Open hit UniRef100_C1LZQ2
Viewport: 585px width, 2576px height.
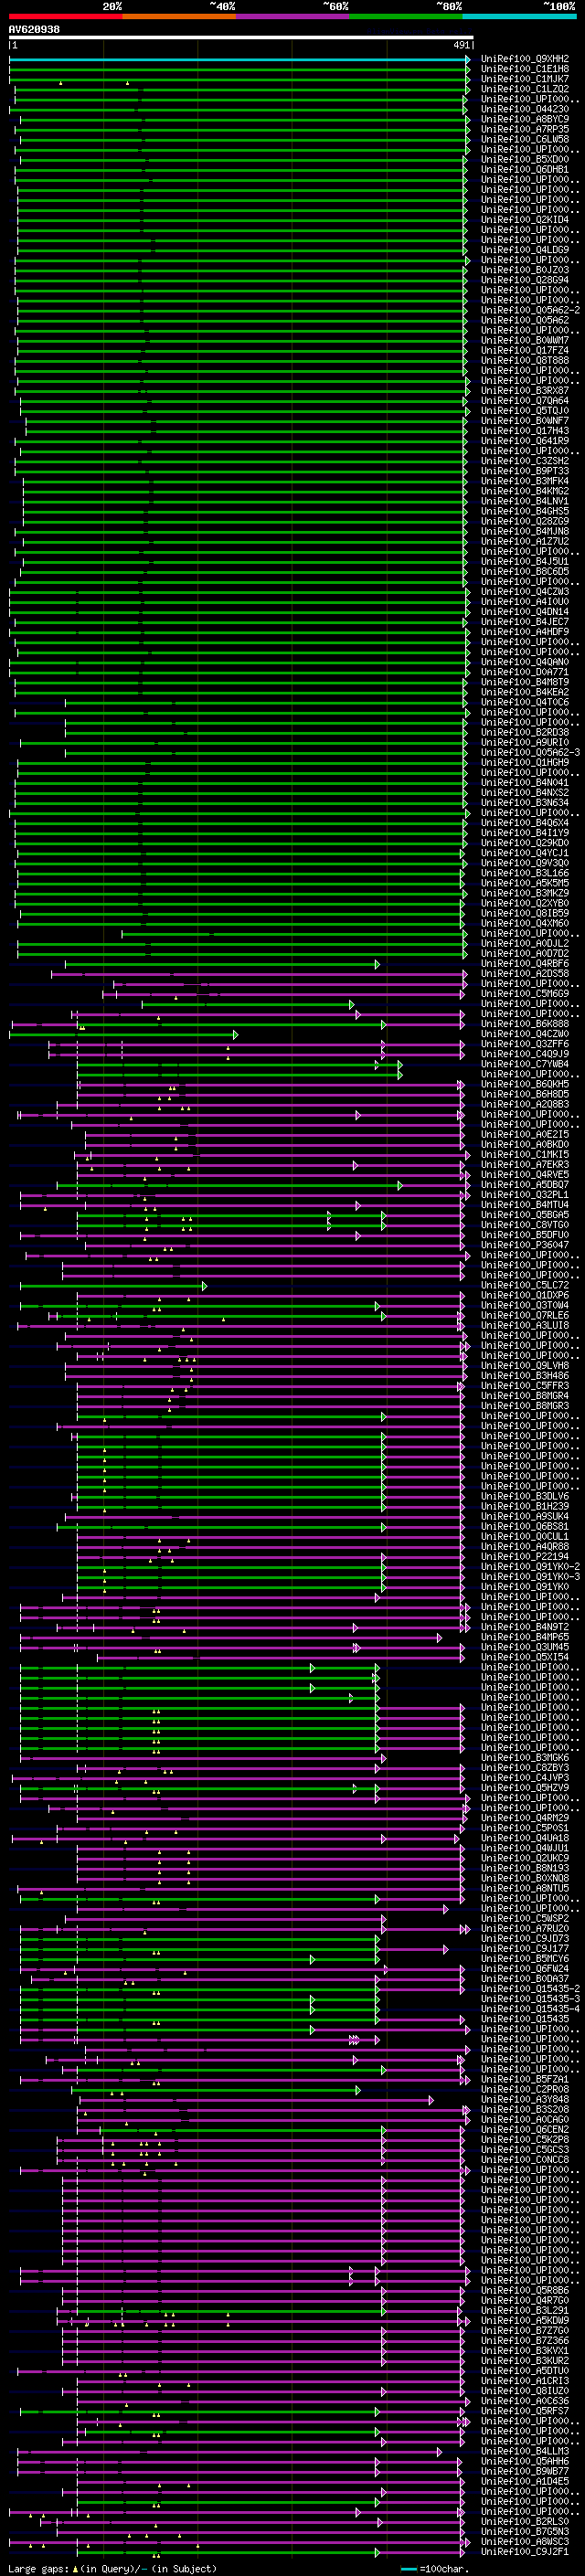[525, 89]
